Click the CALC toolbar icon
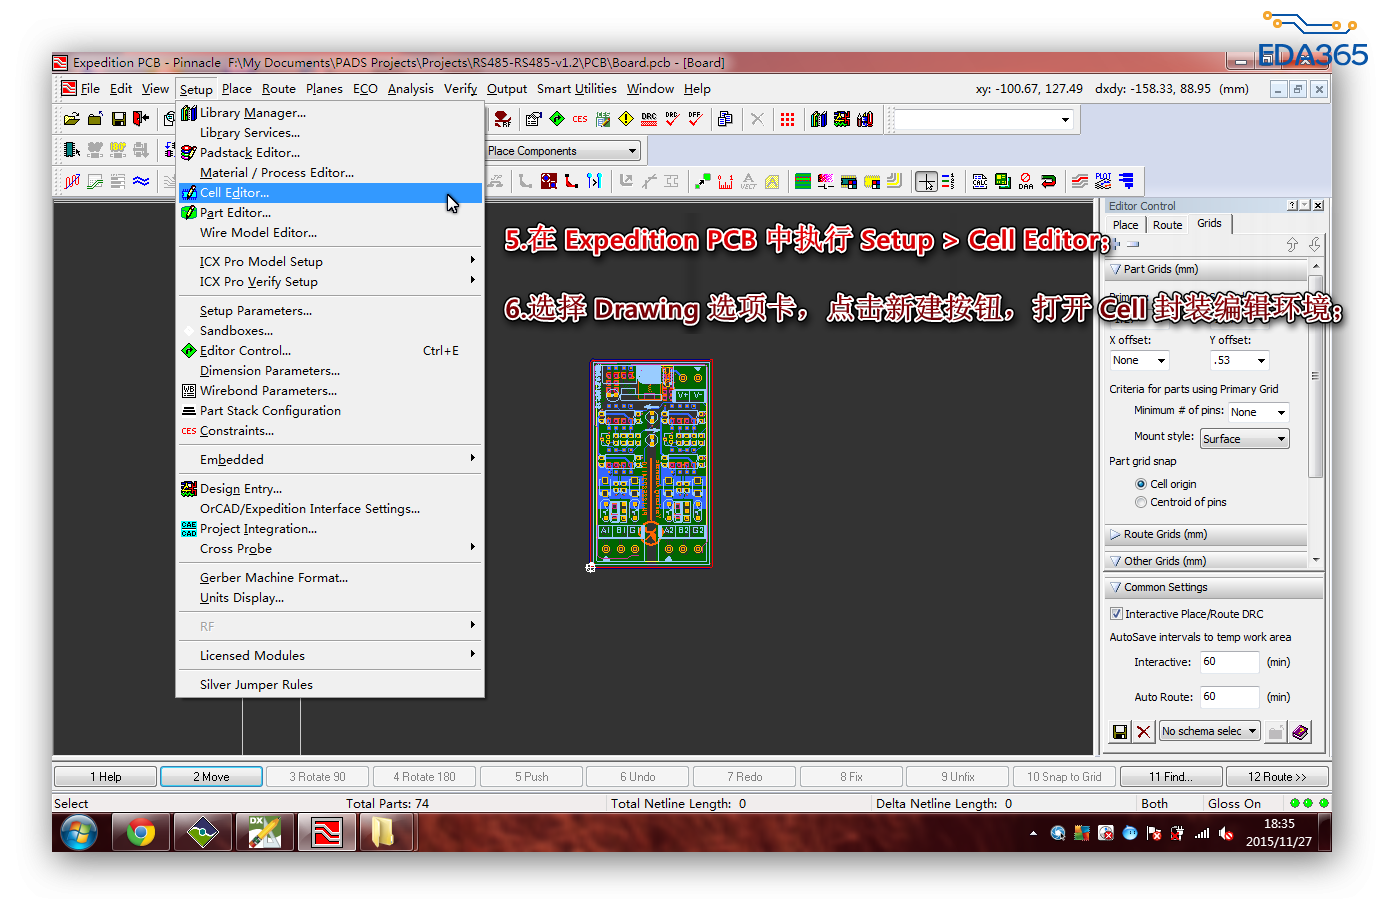 click(x=980, y=181)
